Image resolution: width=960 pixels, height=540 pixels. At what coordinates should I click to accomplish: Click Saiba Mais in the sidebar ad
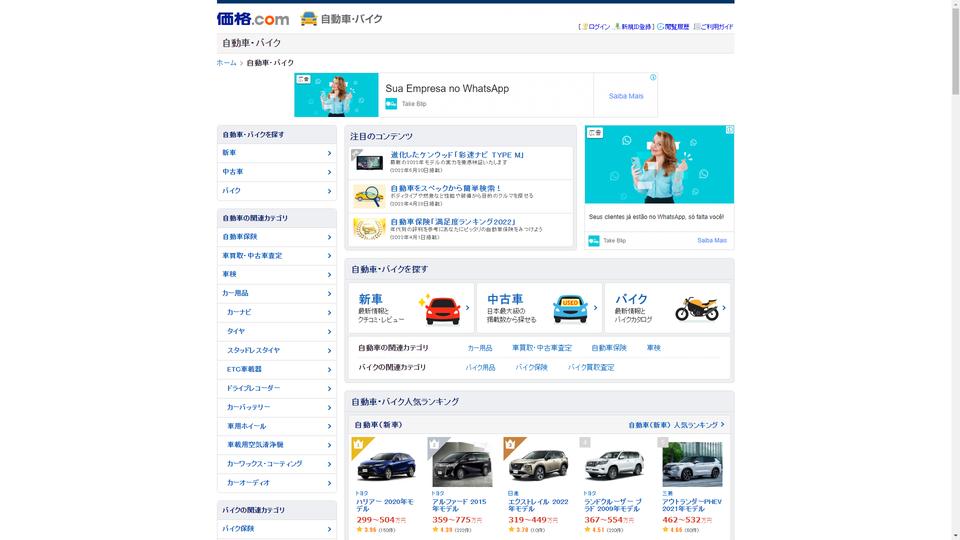click(711, 241)
